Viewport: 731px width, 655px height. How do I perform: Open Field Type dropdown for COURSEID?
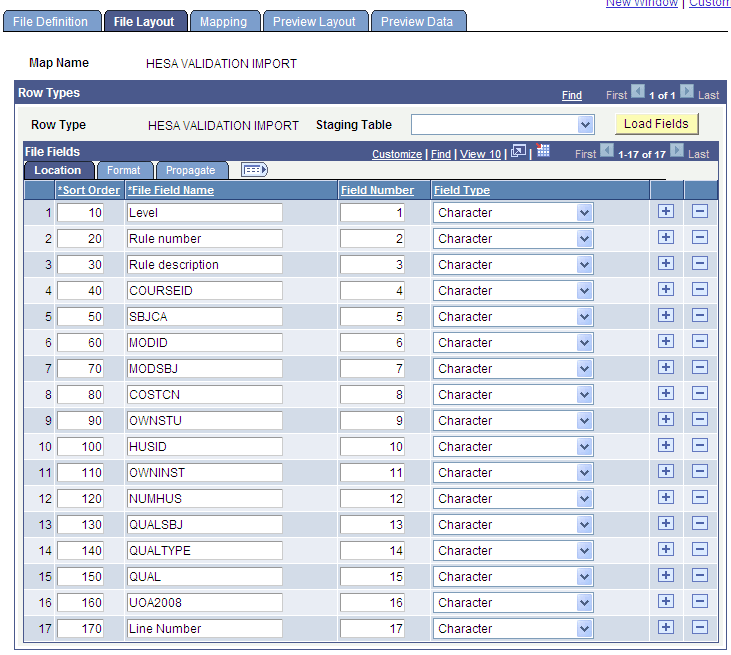coord(584,290)
